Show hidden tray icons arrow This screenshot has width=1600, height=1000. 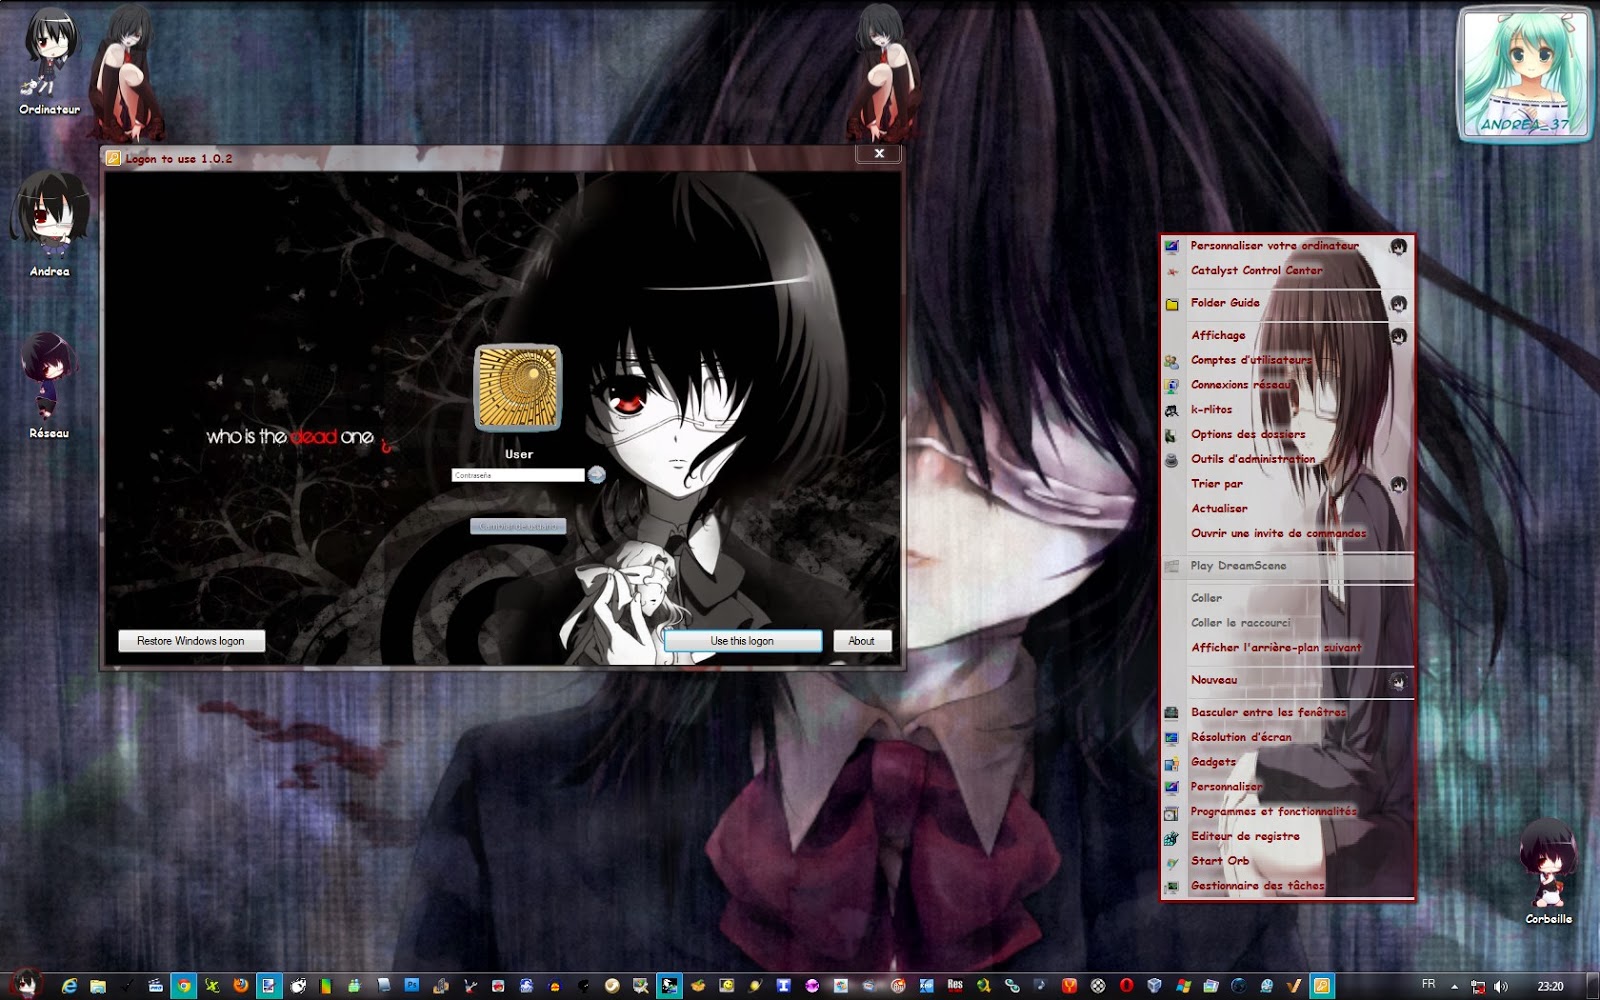(x=1455, y=987)
